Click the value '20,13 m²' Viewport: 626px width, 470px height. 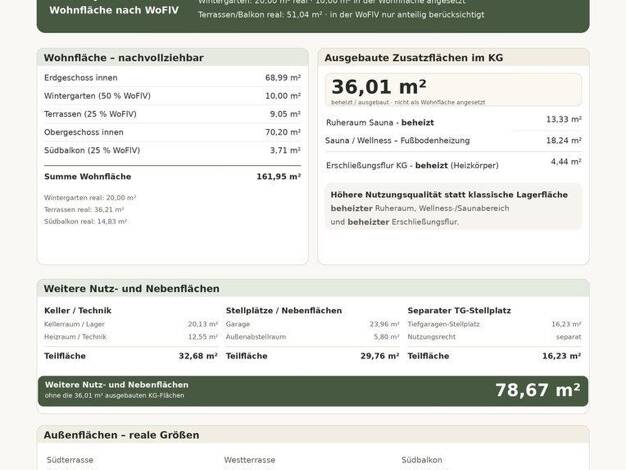coord(203,324)
